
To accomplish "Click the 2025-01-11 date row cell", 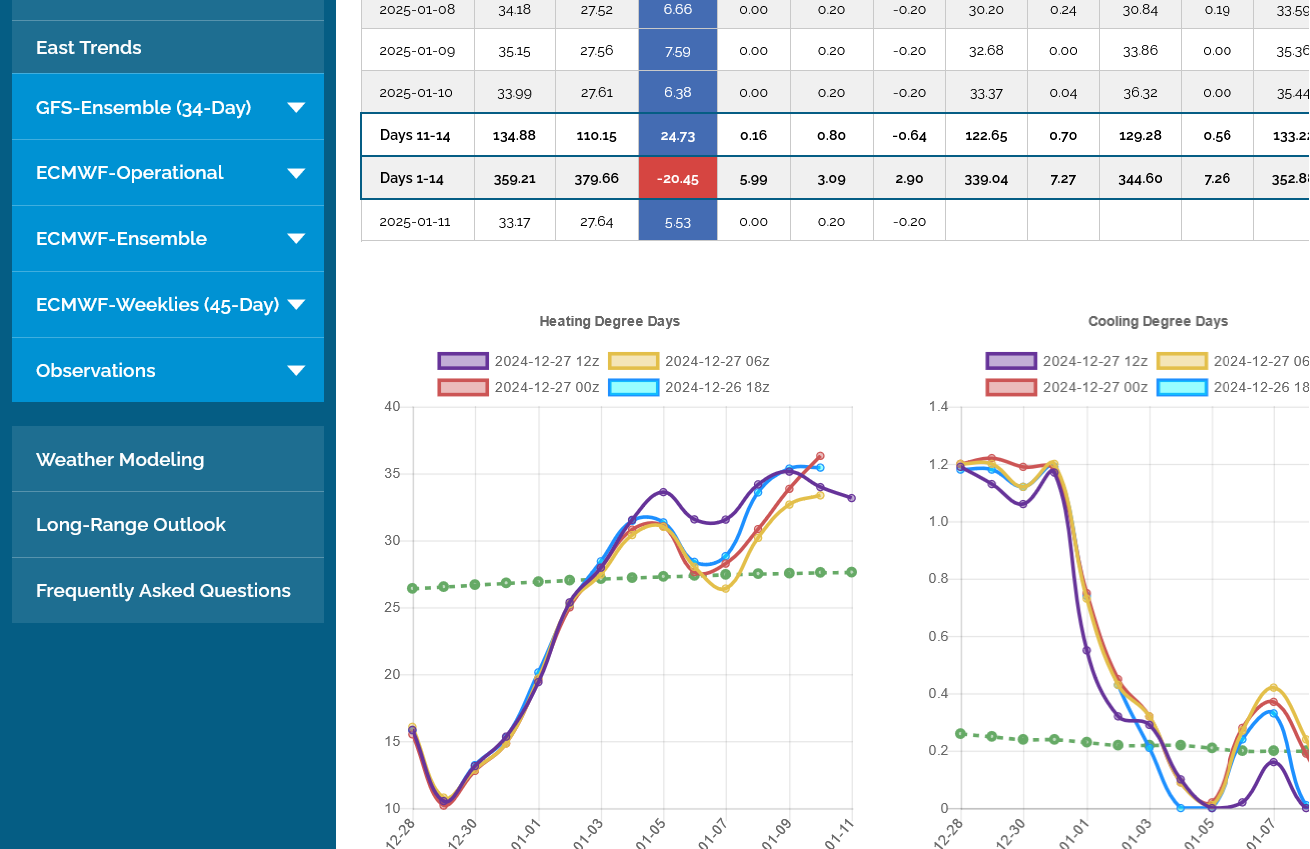I will (415, 222).
